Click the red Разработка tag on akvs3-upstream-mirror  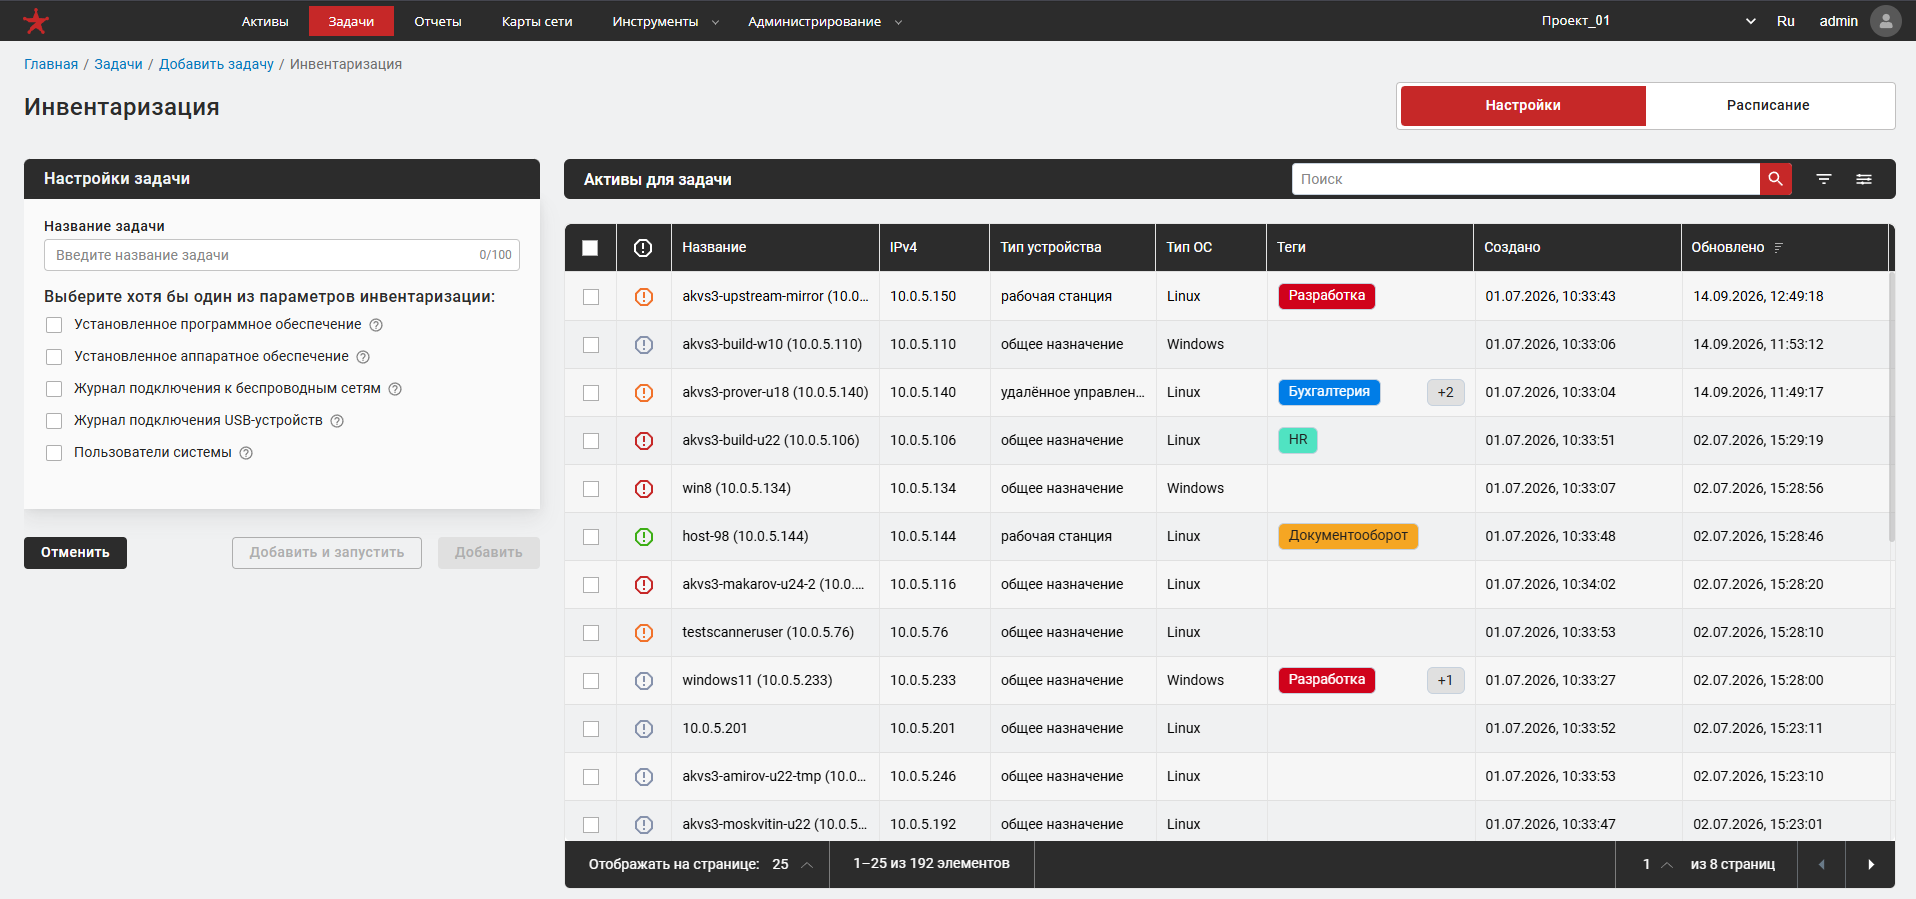[1326, 296]
